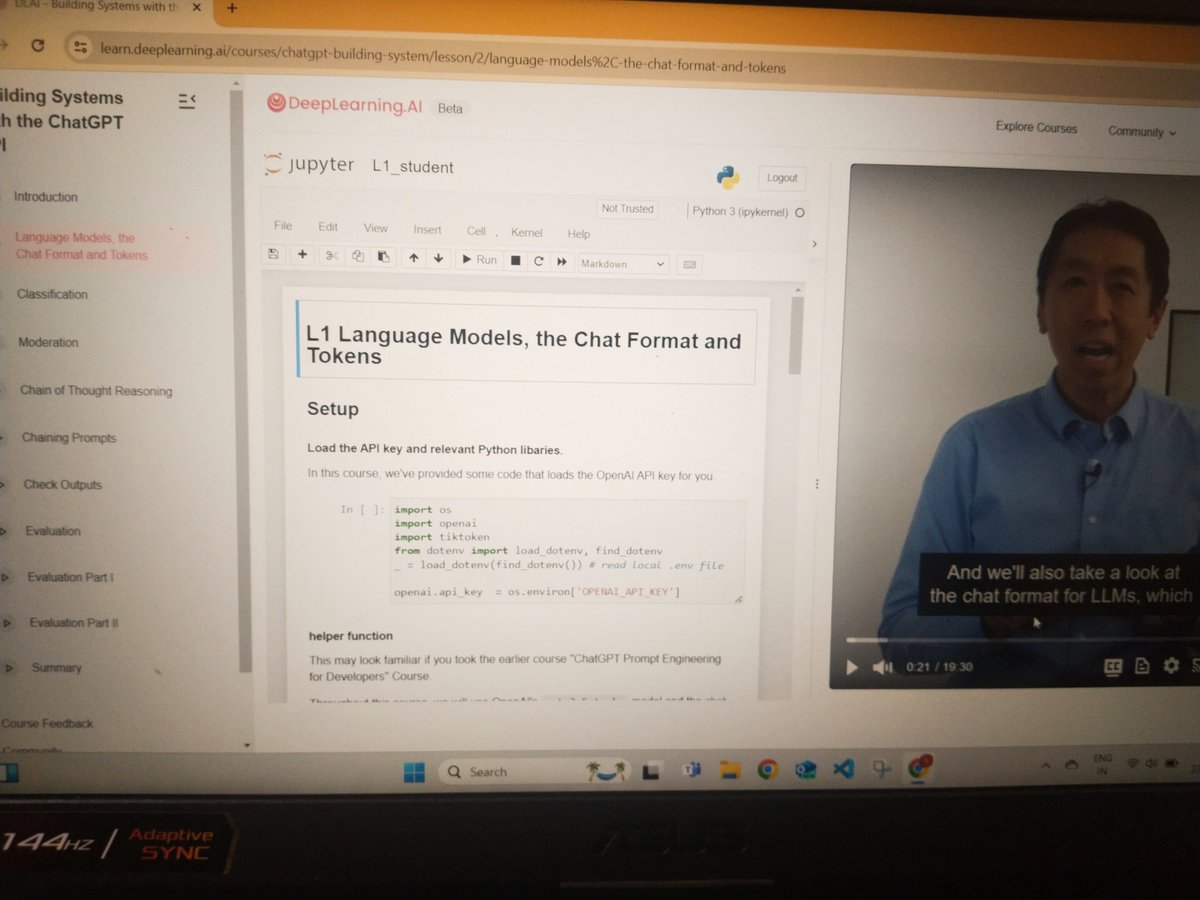Image resolution: width=1200 pixels, height=900 pixels.
Task: Interrupt the kernel with stop square icon
Action: 516,261
